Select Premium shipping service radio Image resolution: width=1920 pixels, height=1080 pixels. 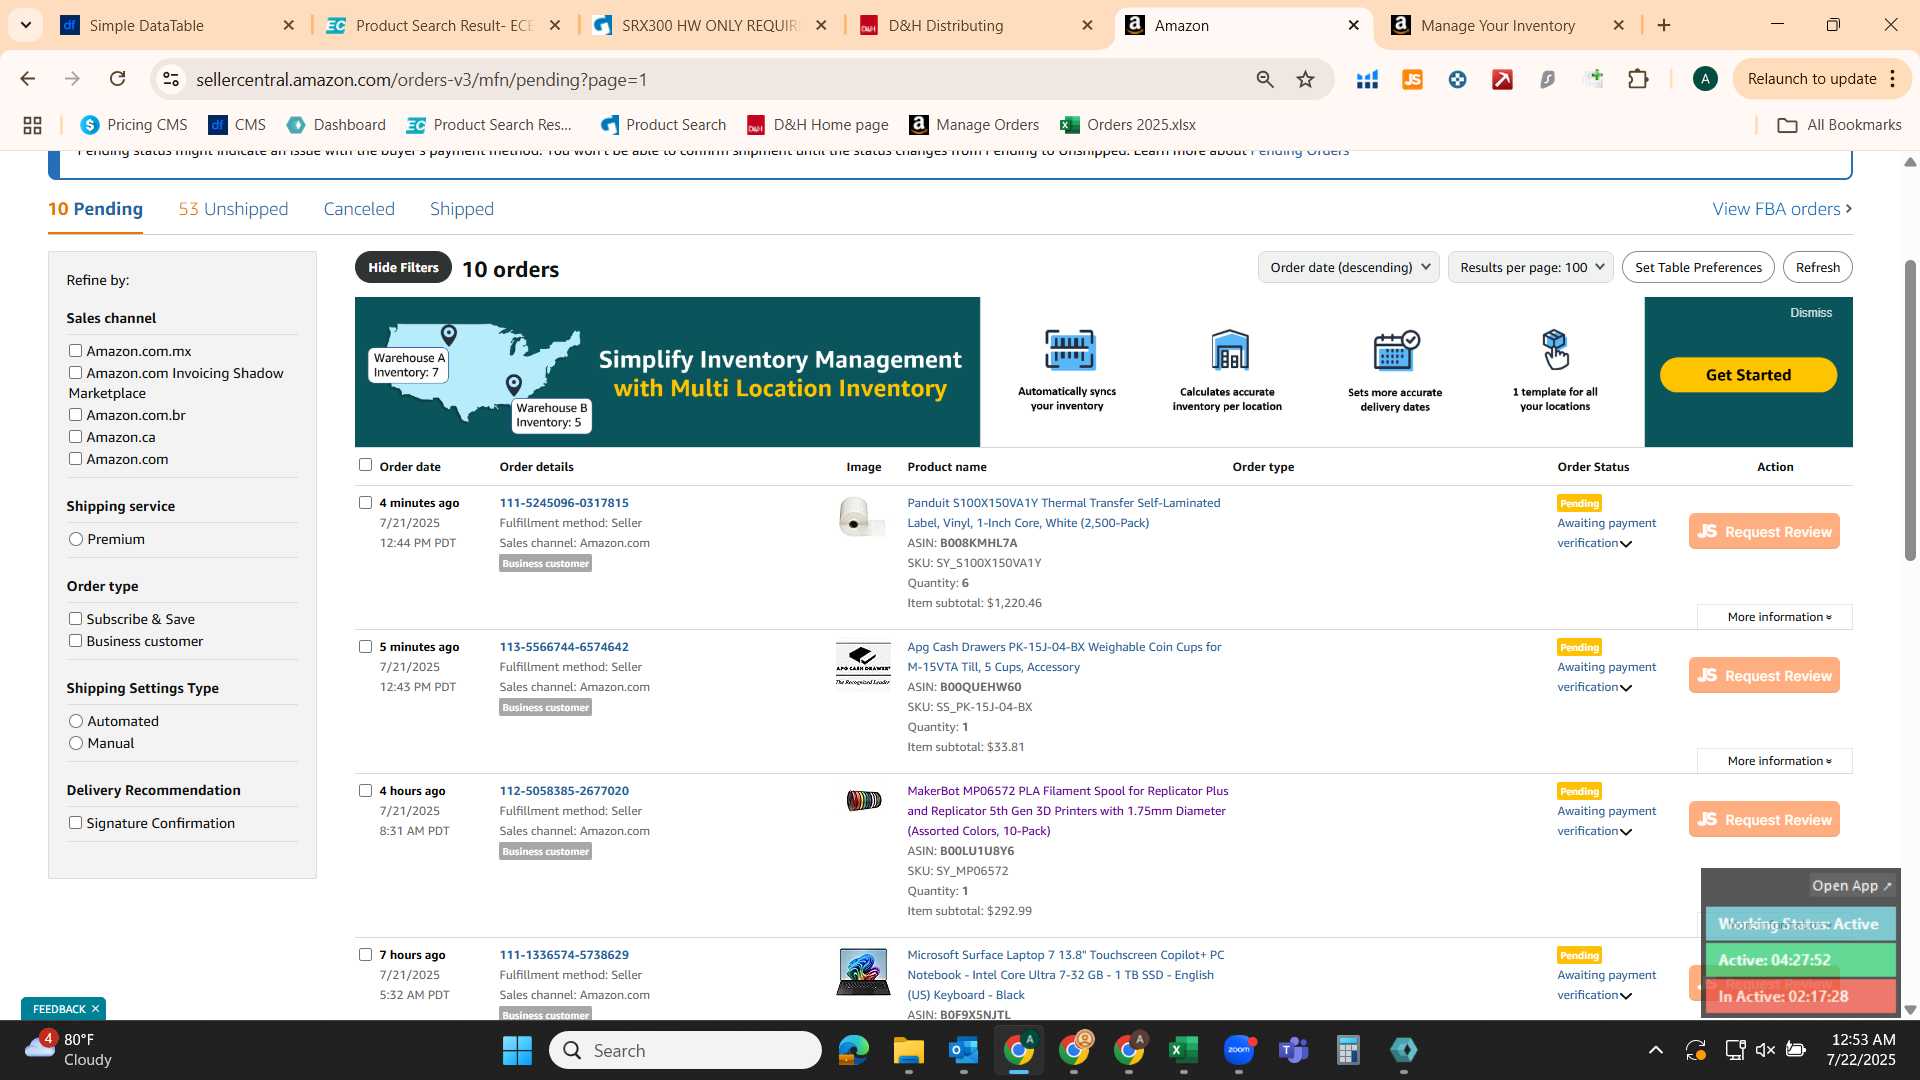[76, 539]
